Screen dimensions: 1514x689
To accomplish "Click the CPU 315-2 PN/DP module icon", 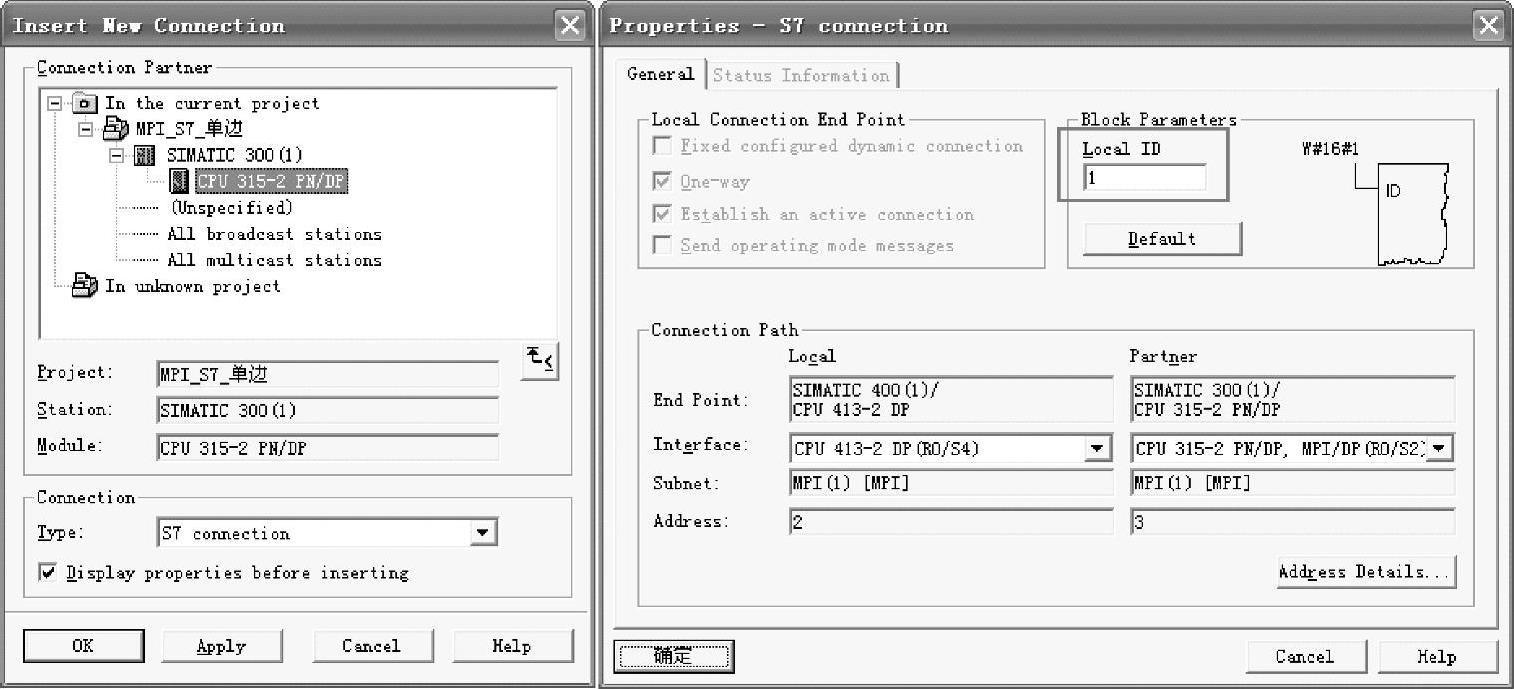I will click(x=179, y=181).
